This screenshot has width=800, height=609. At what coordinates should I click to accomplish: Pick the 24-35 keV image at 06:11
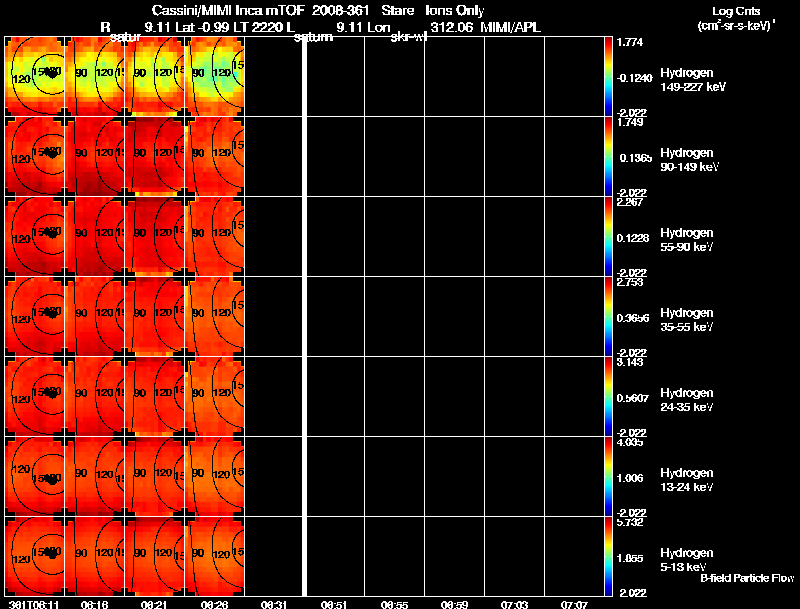pyautogui.click(x=35, y=396)
